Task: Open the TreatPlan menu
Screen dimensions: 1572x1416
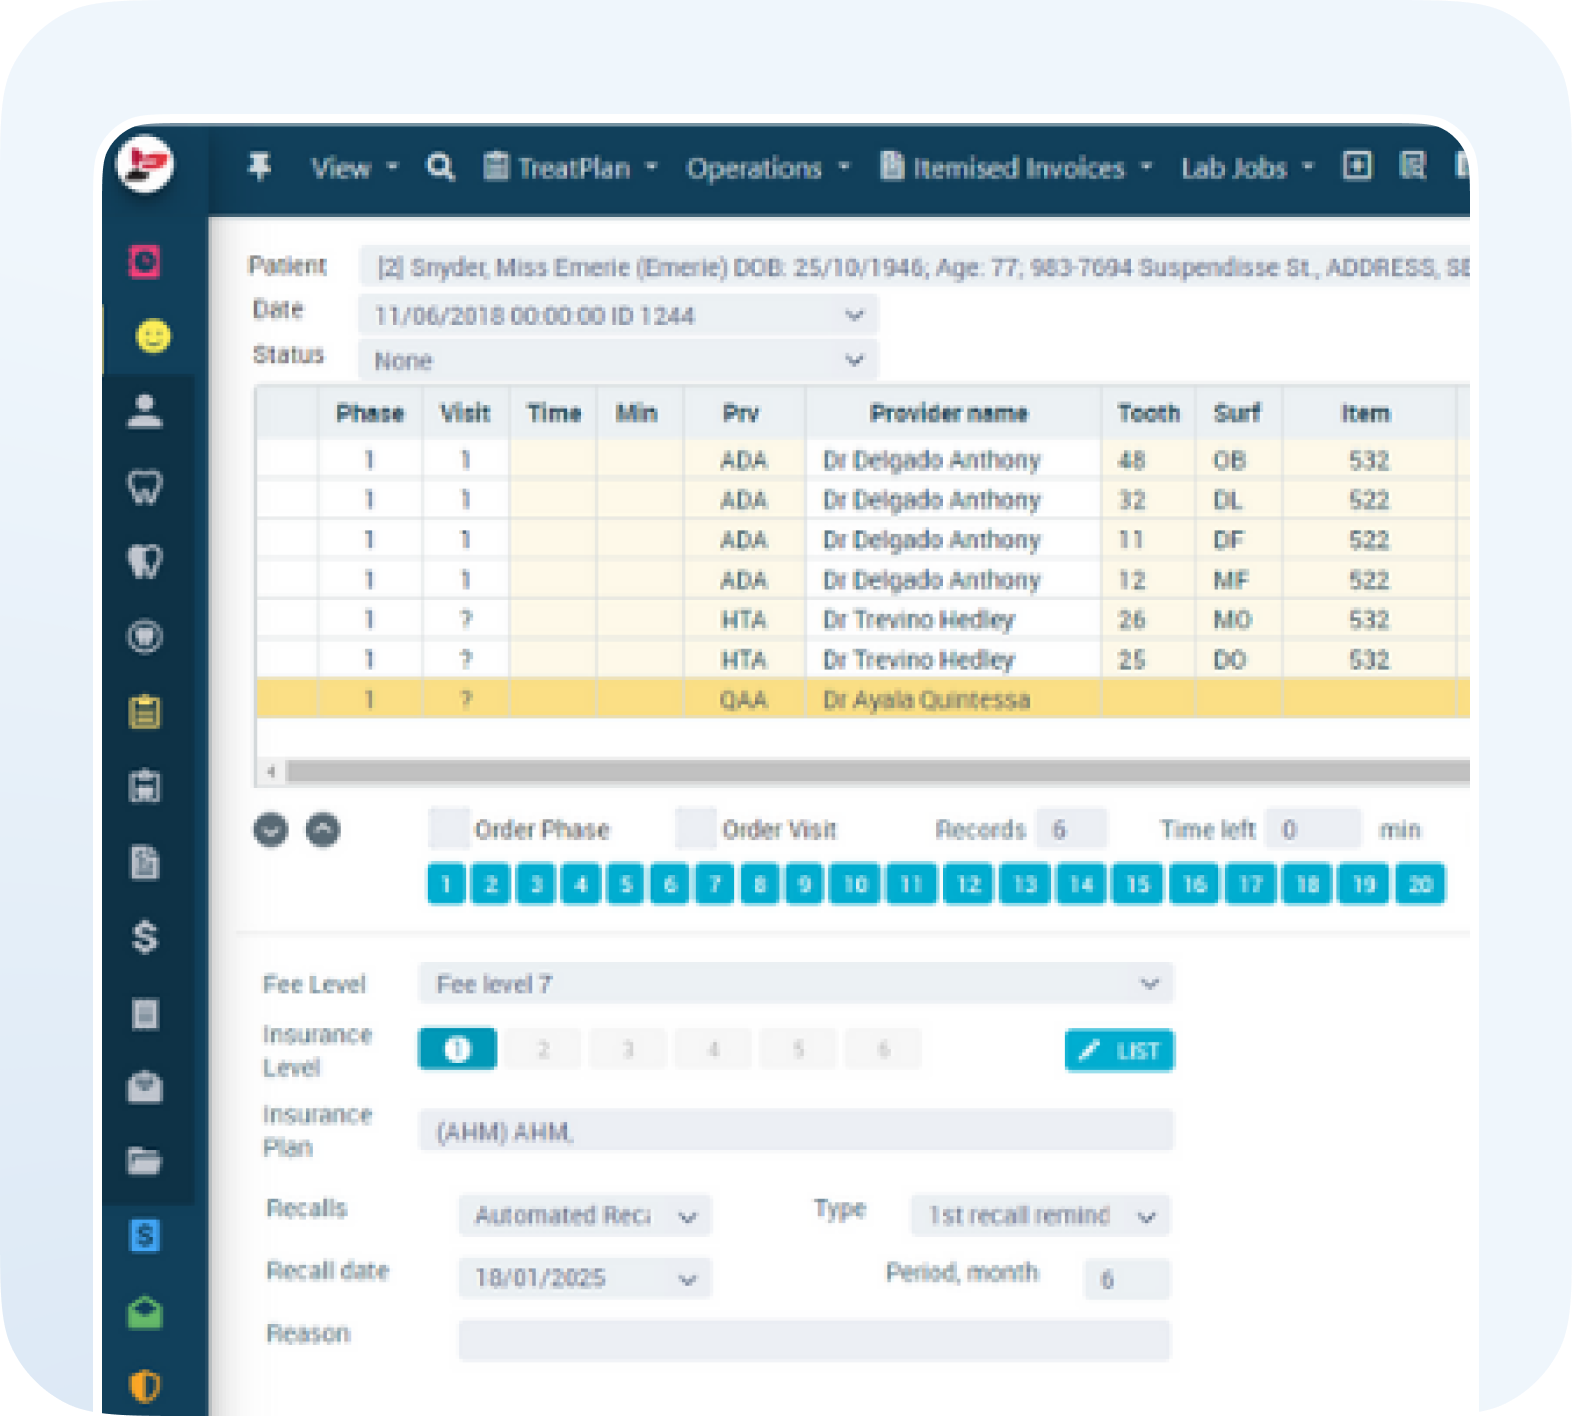Action: [572, 168]
